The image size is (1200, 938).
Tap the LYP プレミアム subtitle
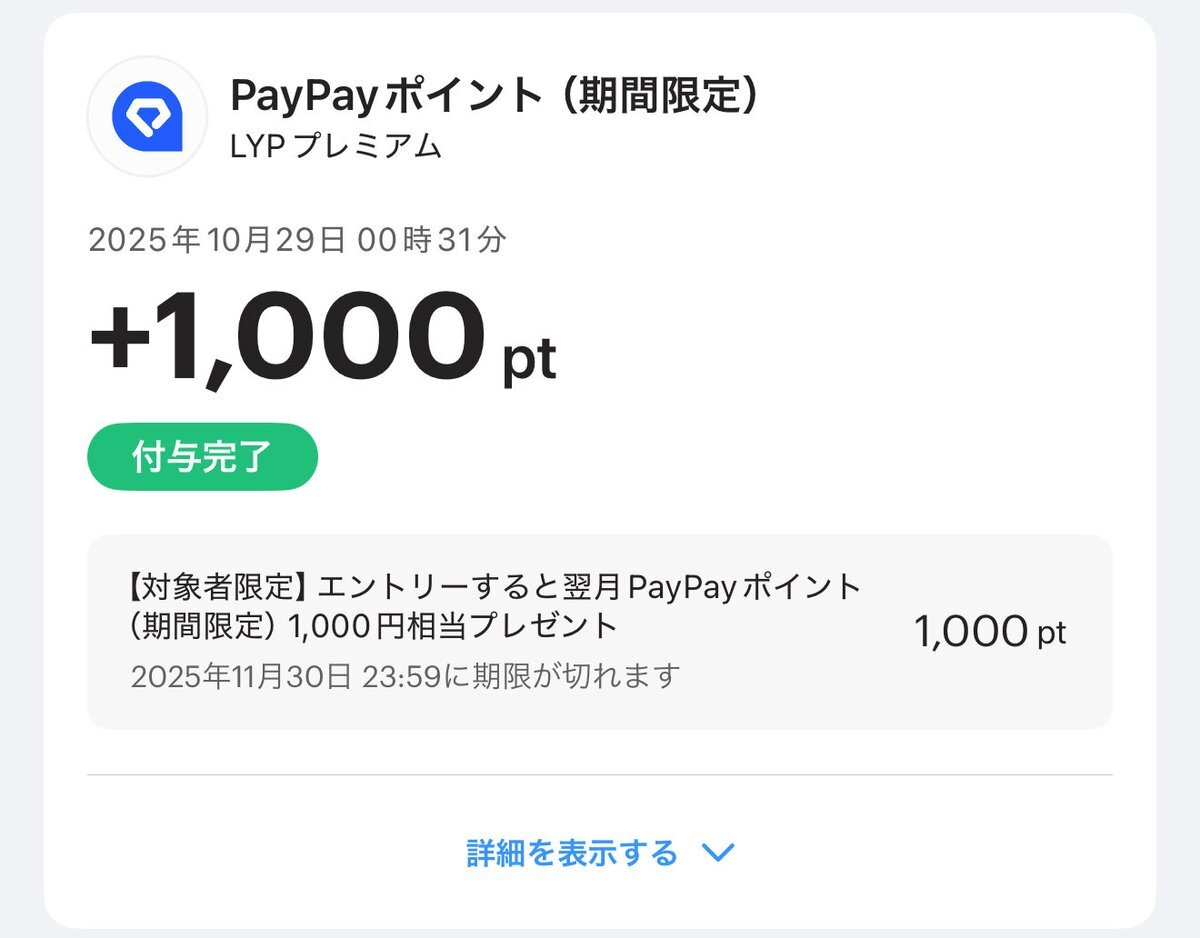(x=336, y=146)
